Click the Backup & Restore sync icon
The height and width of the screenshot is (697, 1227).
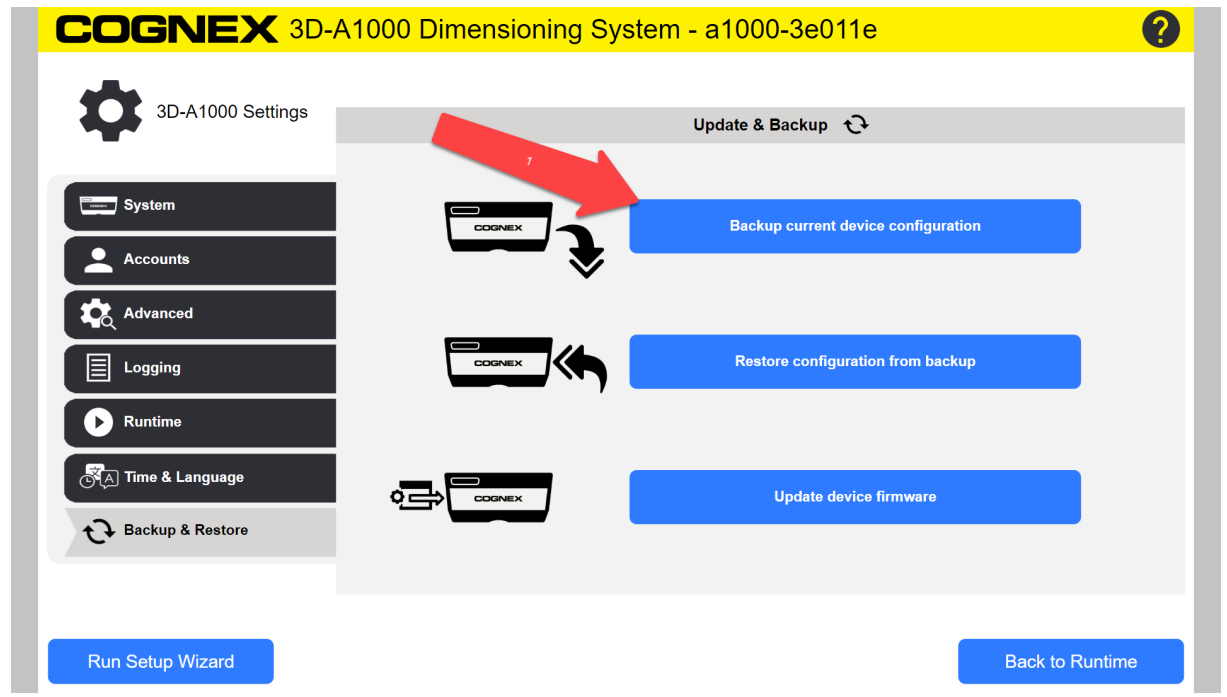coord(98,531)
